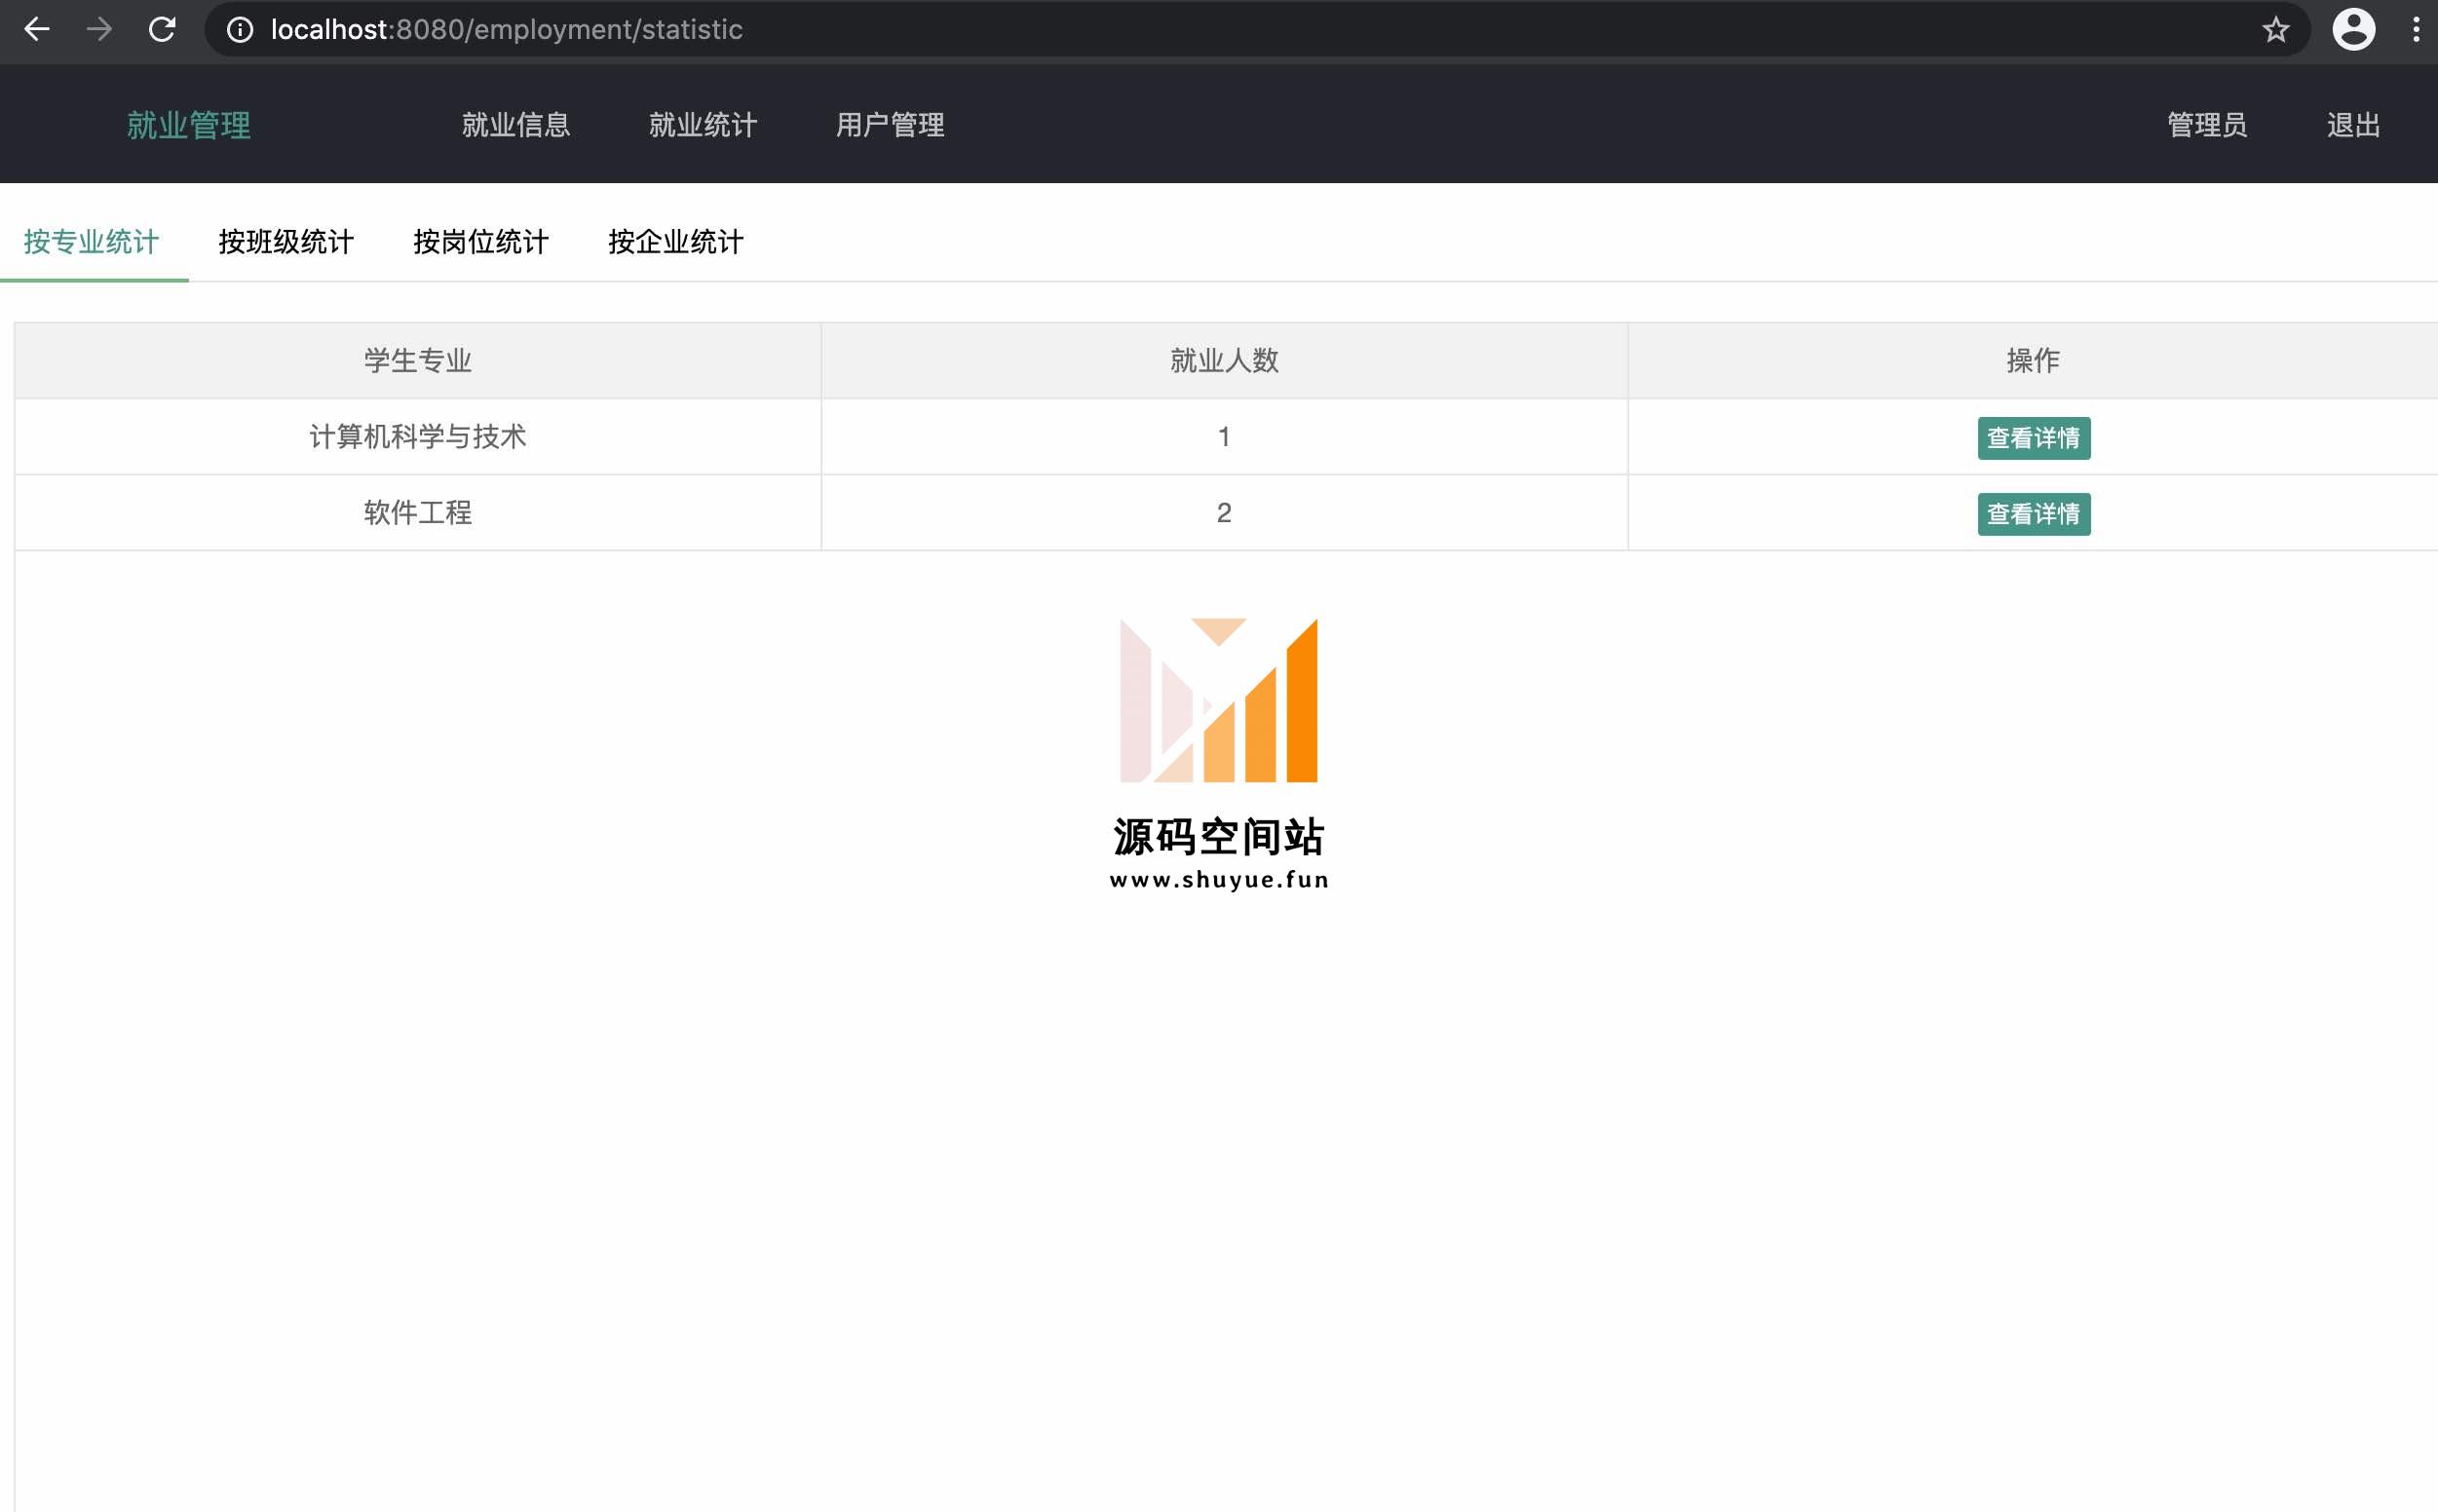Select the 计算机科学与技术 cell
The height and width of the screenshot is (1512, 2438).
pos(418,437)
